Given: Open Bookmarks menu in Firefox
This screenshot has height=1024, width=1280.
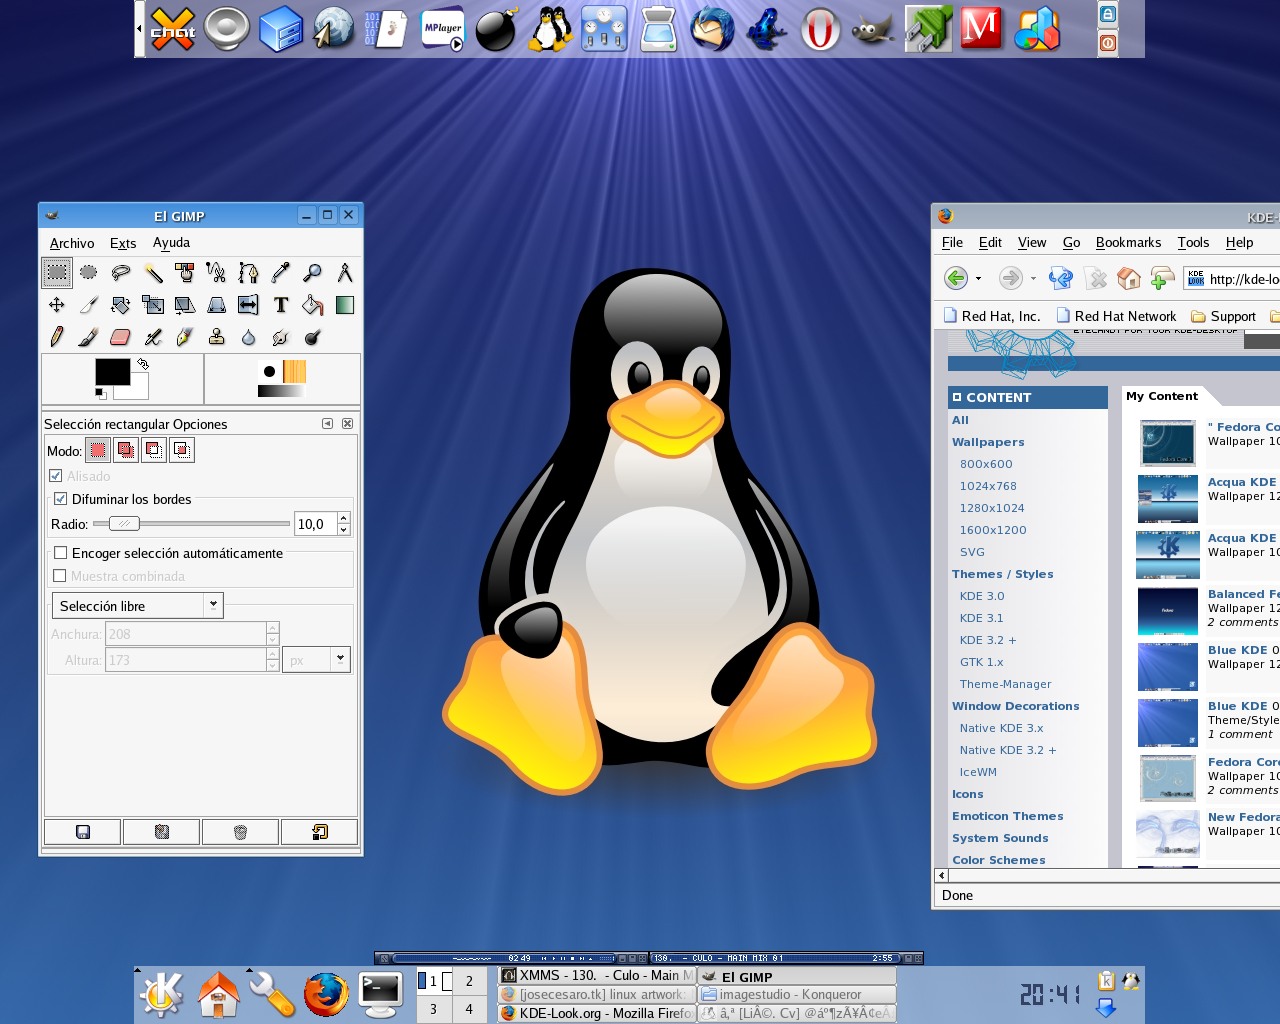Looking at the screenshot, I should click(1128, 242).
